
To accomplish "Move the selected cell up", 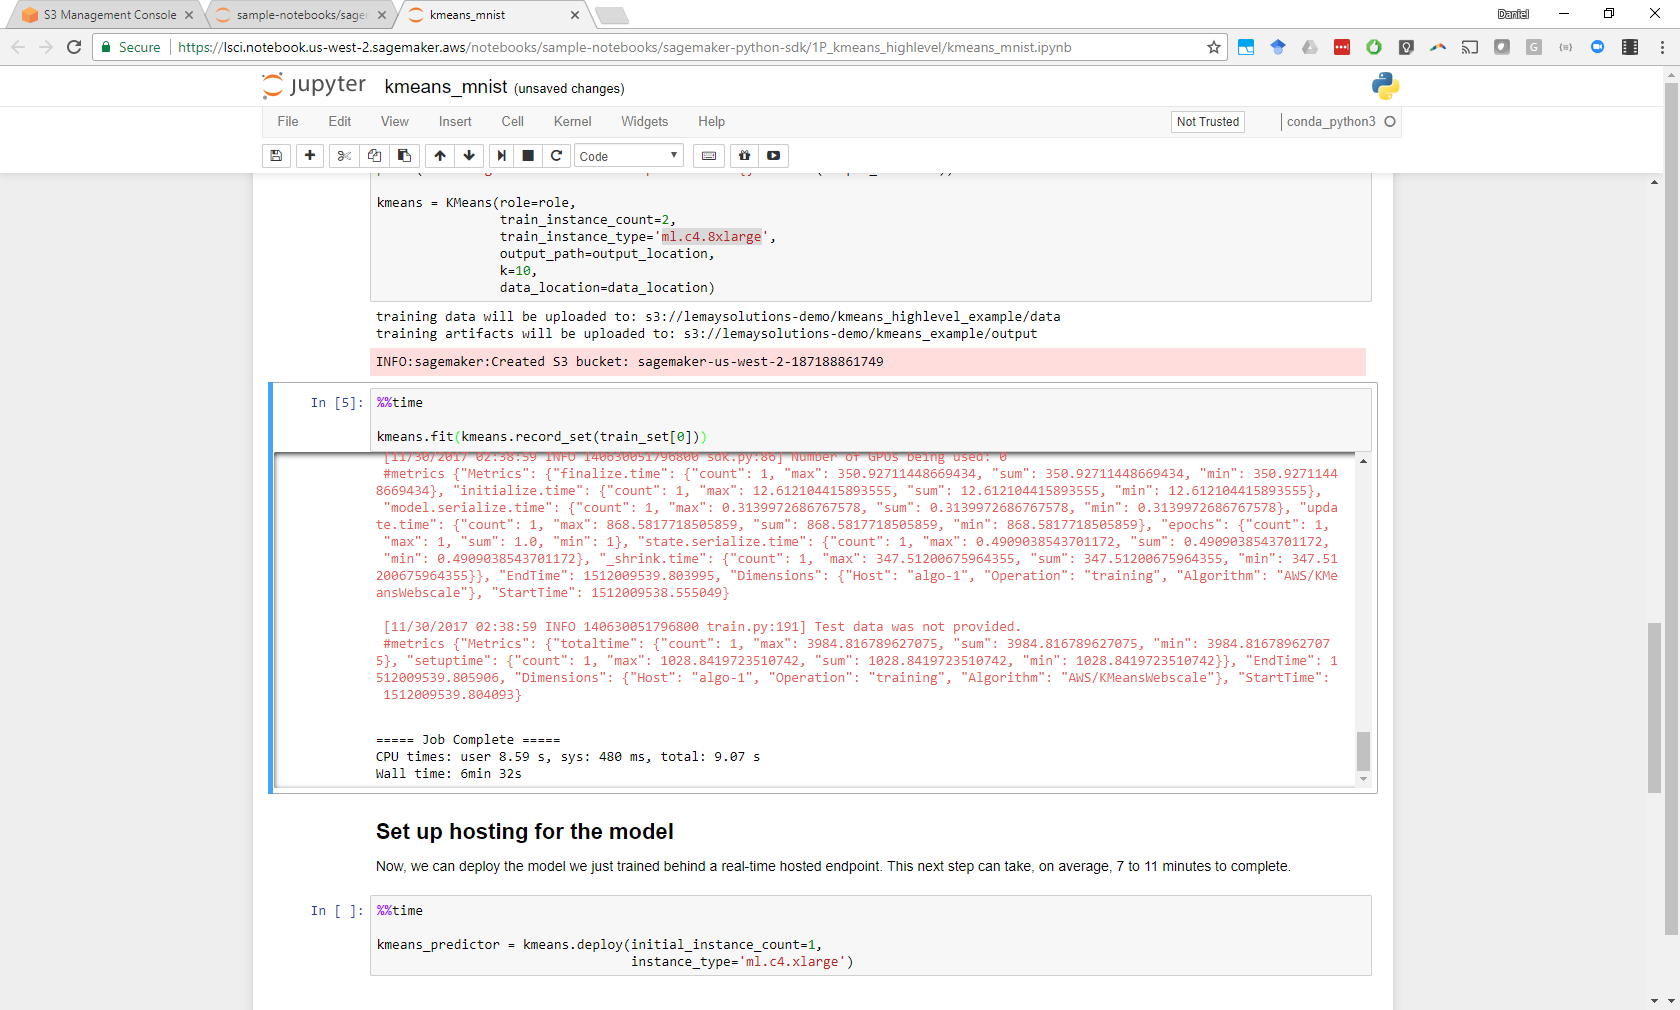I will [x=440, y=156].
